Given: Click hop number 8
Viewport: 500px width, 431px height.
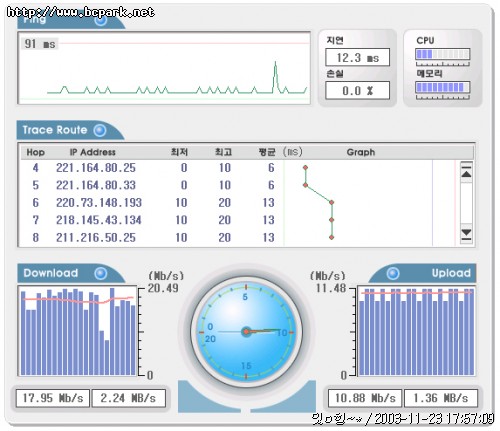Looking at the screenshot, I should point(35,237).
